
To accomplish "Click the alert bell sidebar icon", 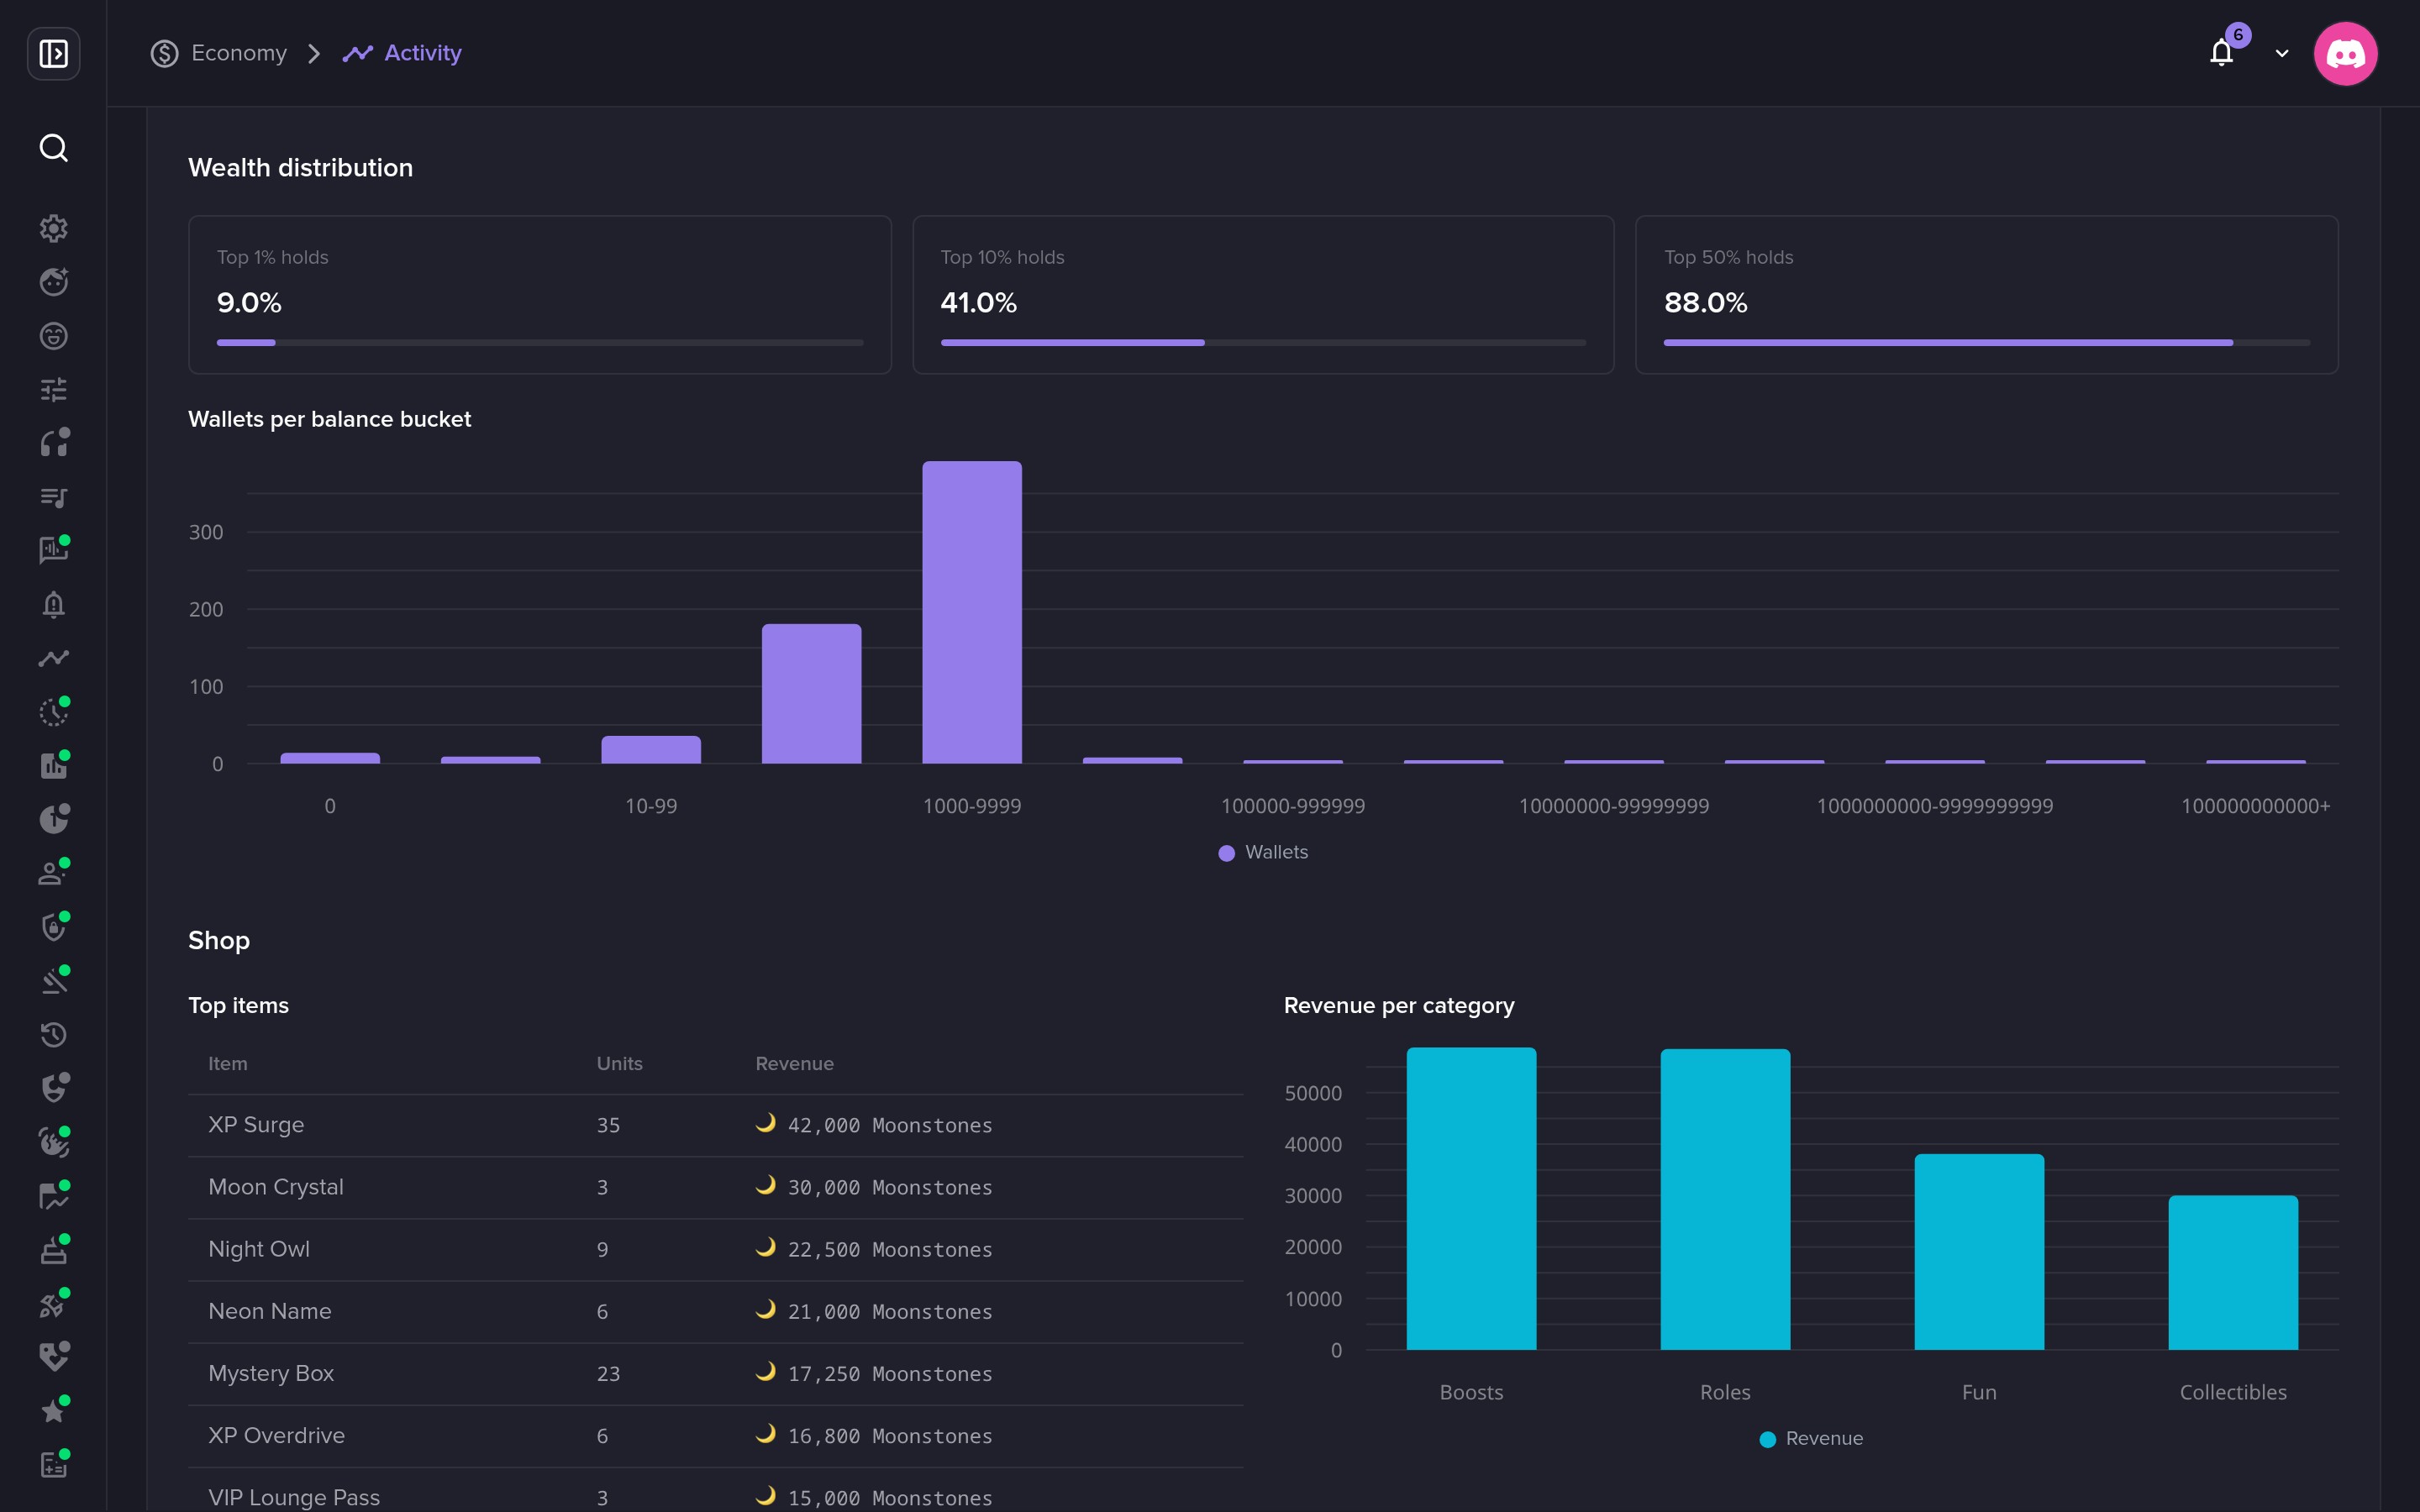I will [53, 604].
